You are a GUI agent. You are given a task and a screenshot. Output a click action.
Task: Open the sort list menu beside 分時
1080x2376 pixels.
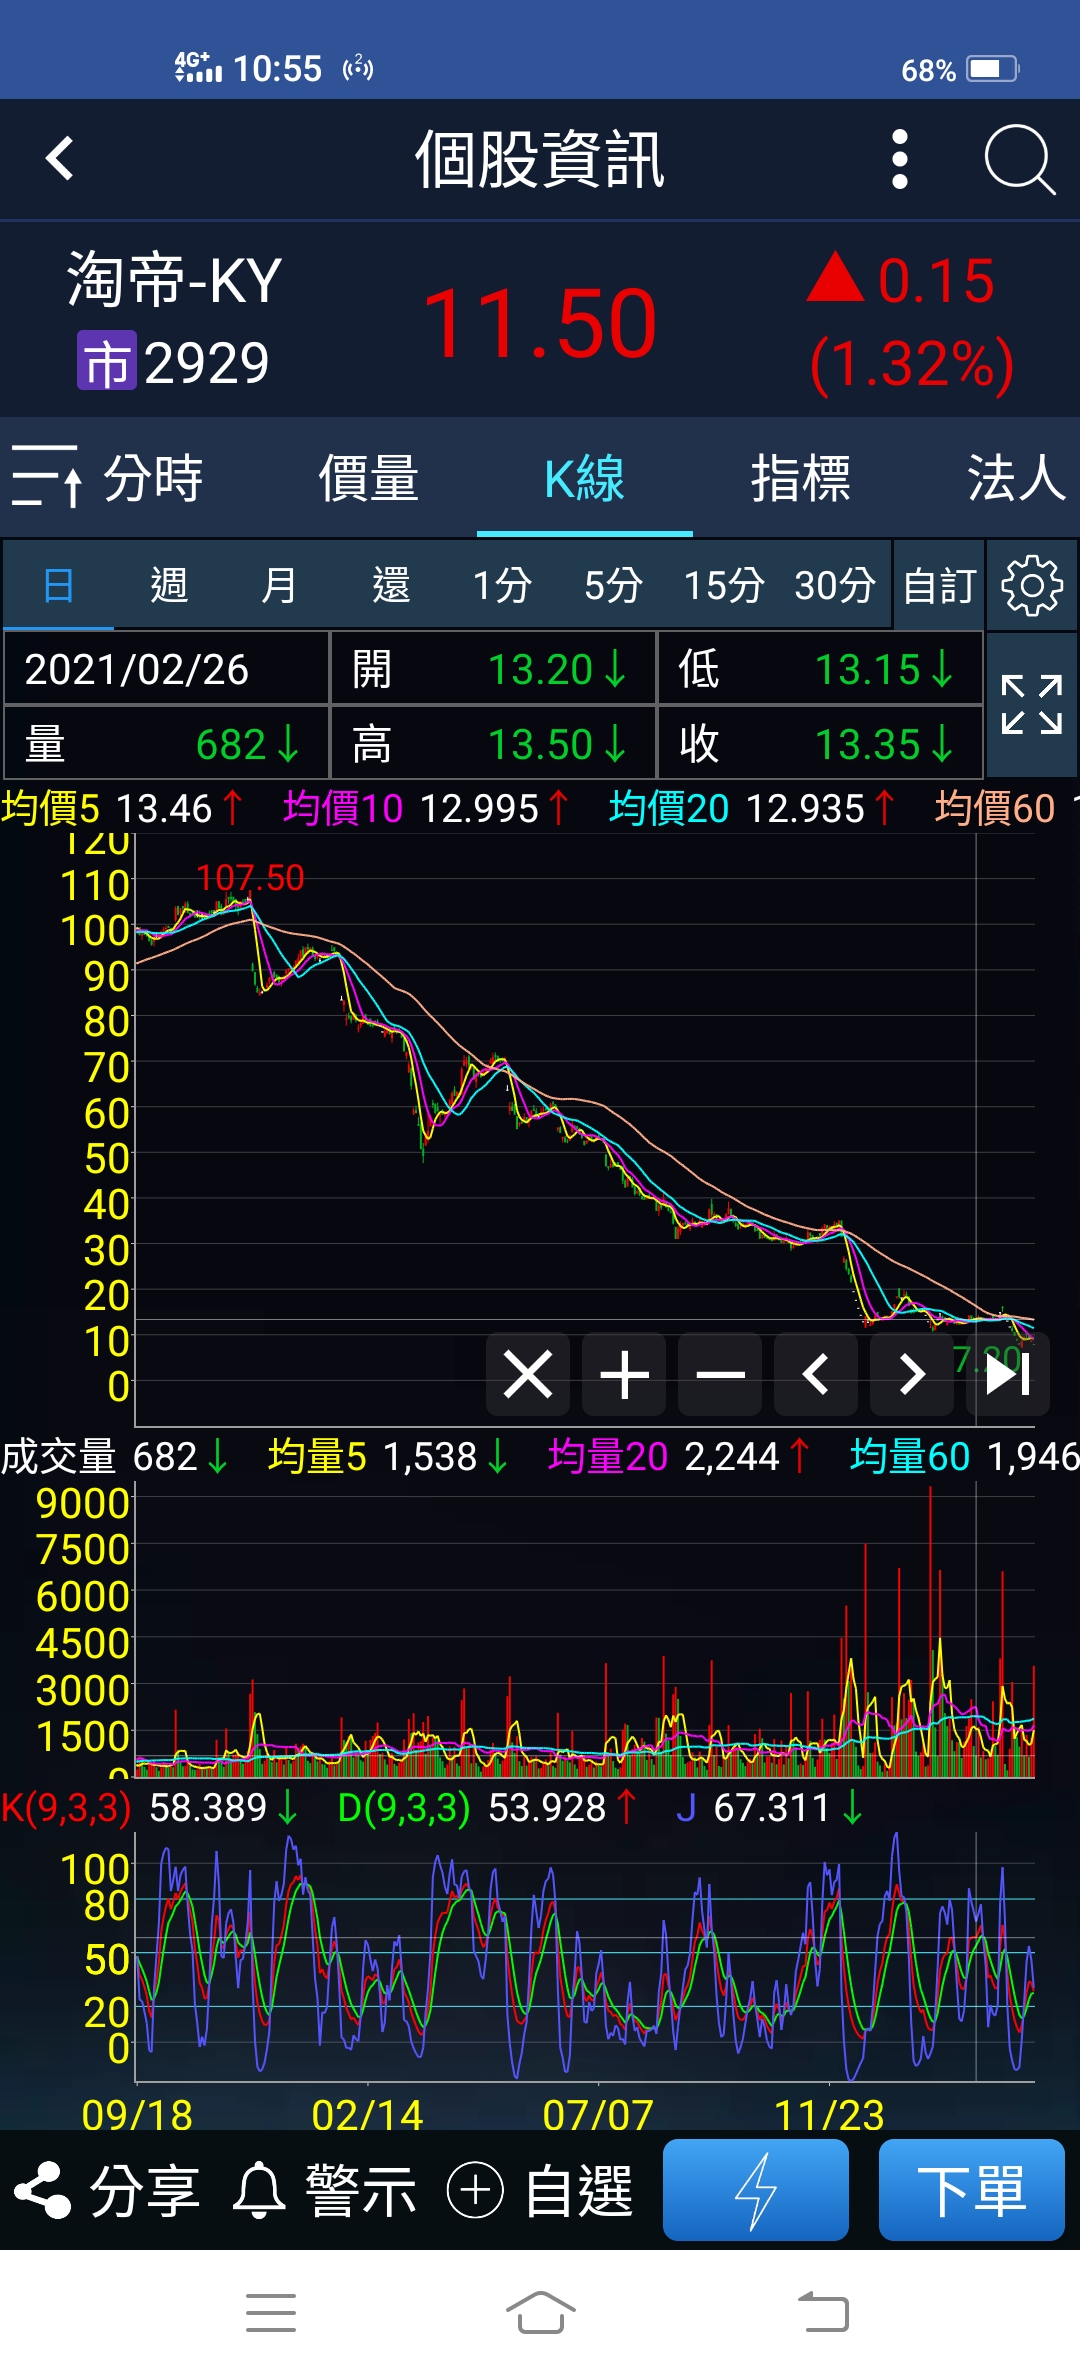pyautogui.click(x=46, y=477)
